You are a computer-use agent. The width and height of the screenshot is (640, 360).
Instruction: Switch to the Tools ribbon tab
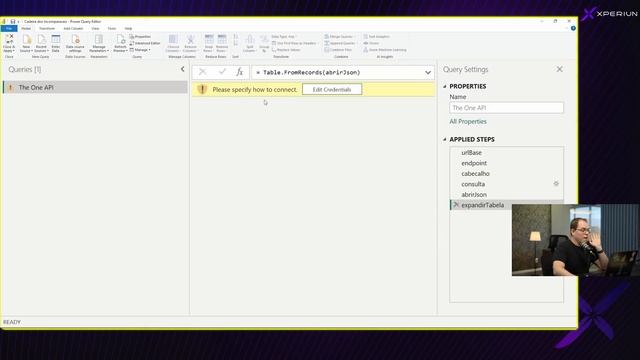pos(111,29)
